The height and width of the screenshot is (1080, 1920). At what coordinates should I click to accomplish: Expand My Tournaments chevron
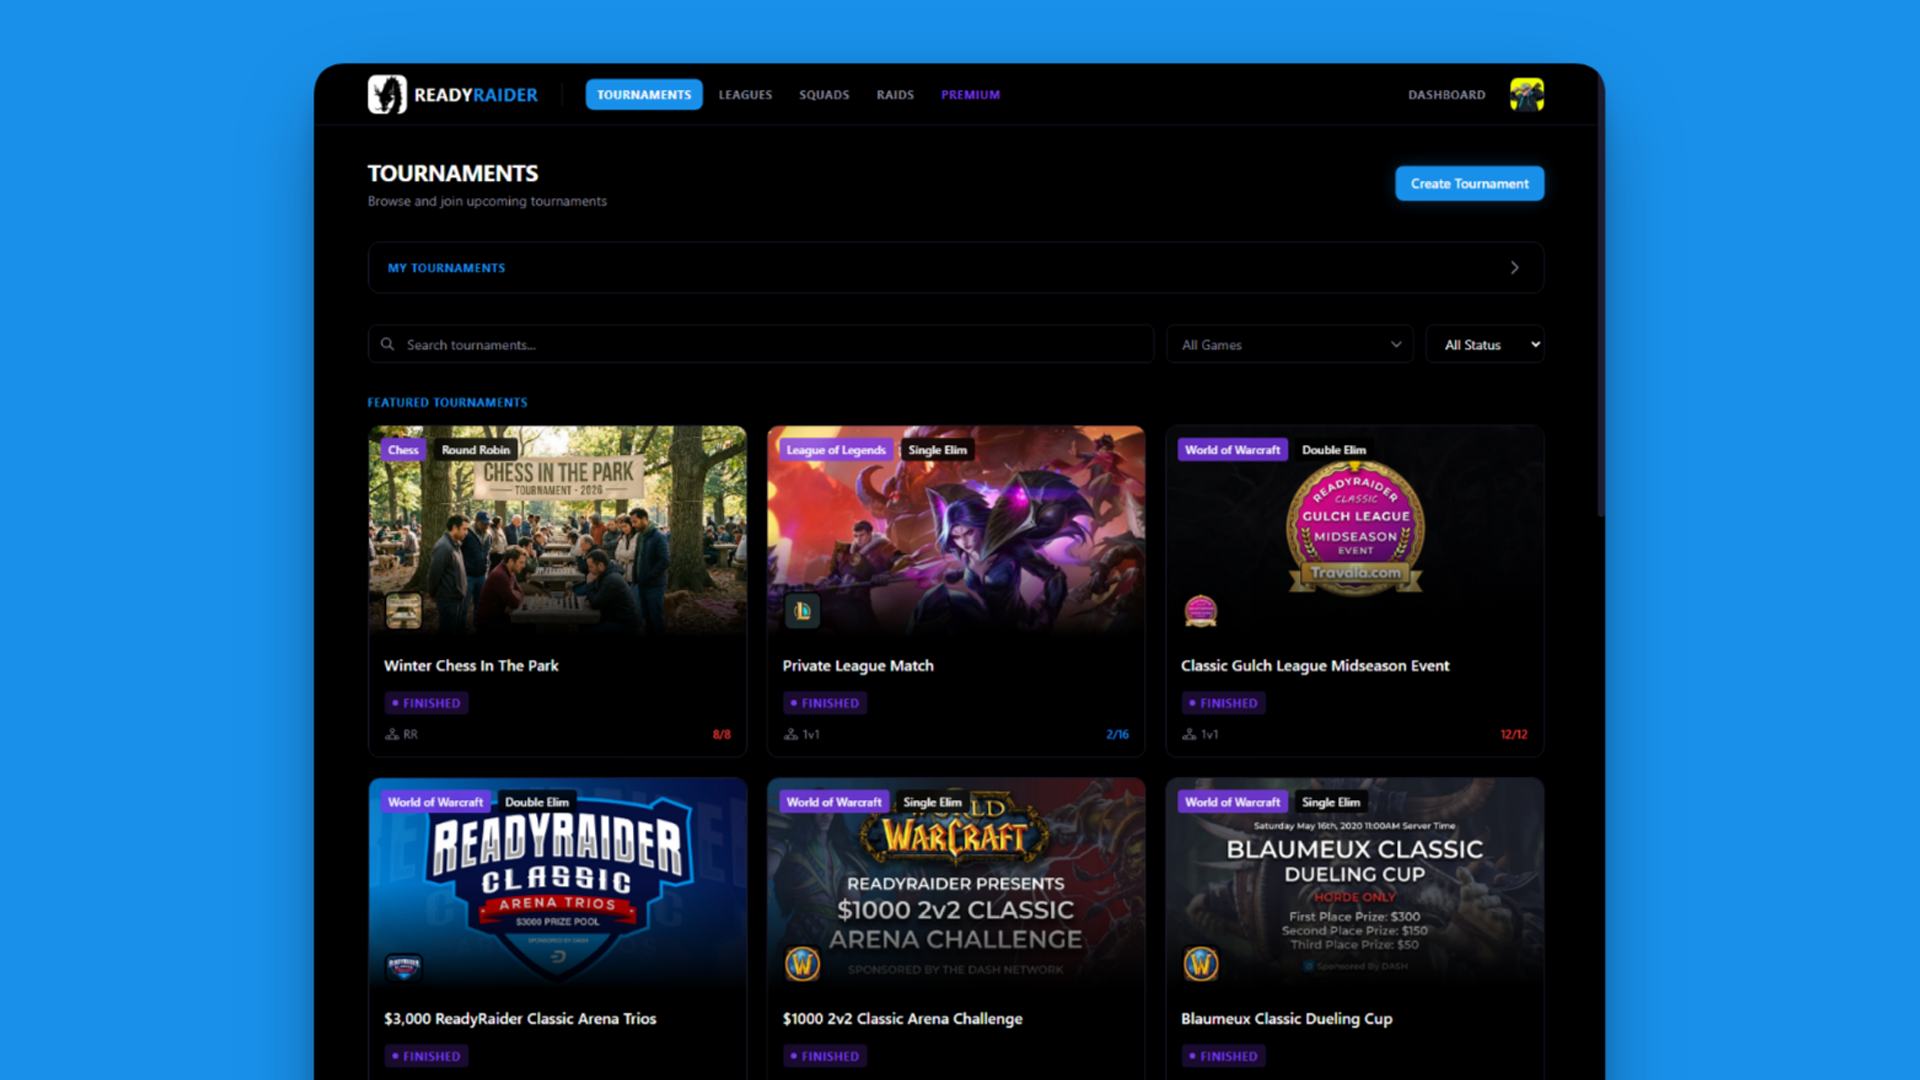[1514, 268]
